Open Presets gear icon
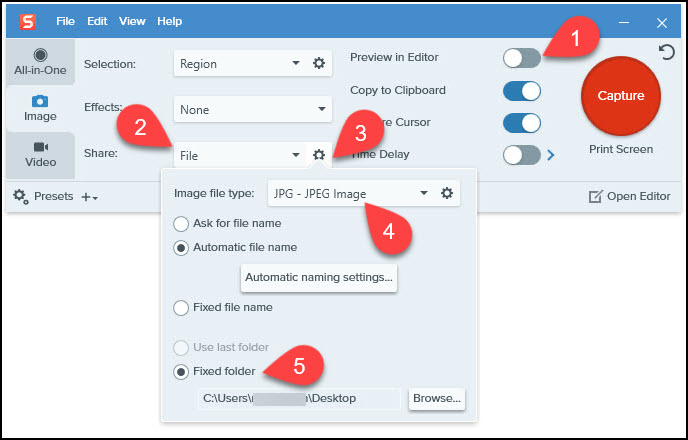 (20, 197)
